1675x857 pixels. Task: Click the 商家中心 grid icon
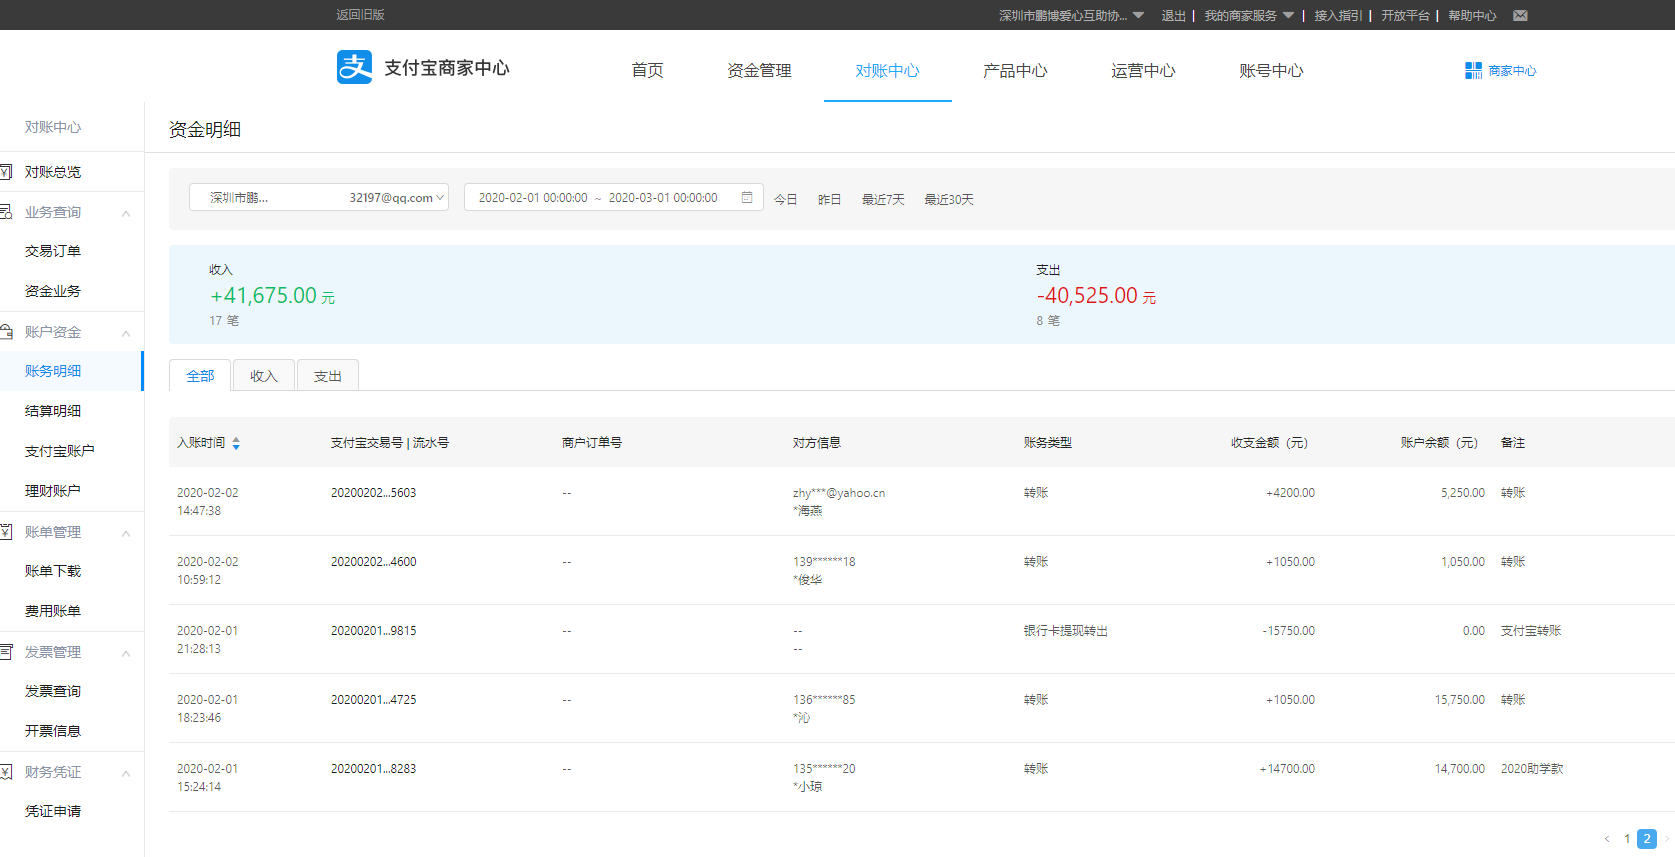click(1473, 70)
